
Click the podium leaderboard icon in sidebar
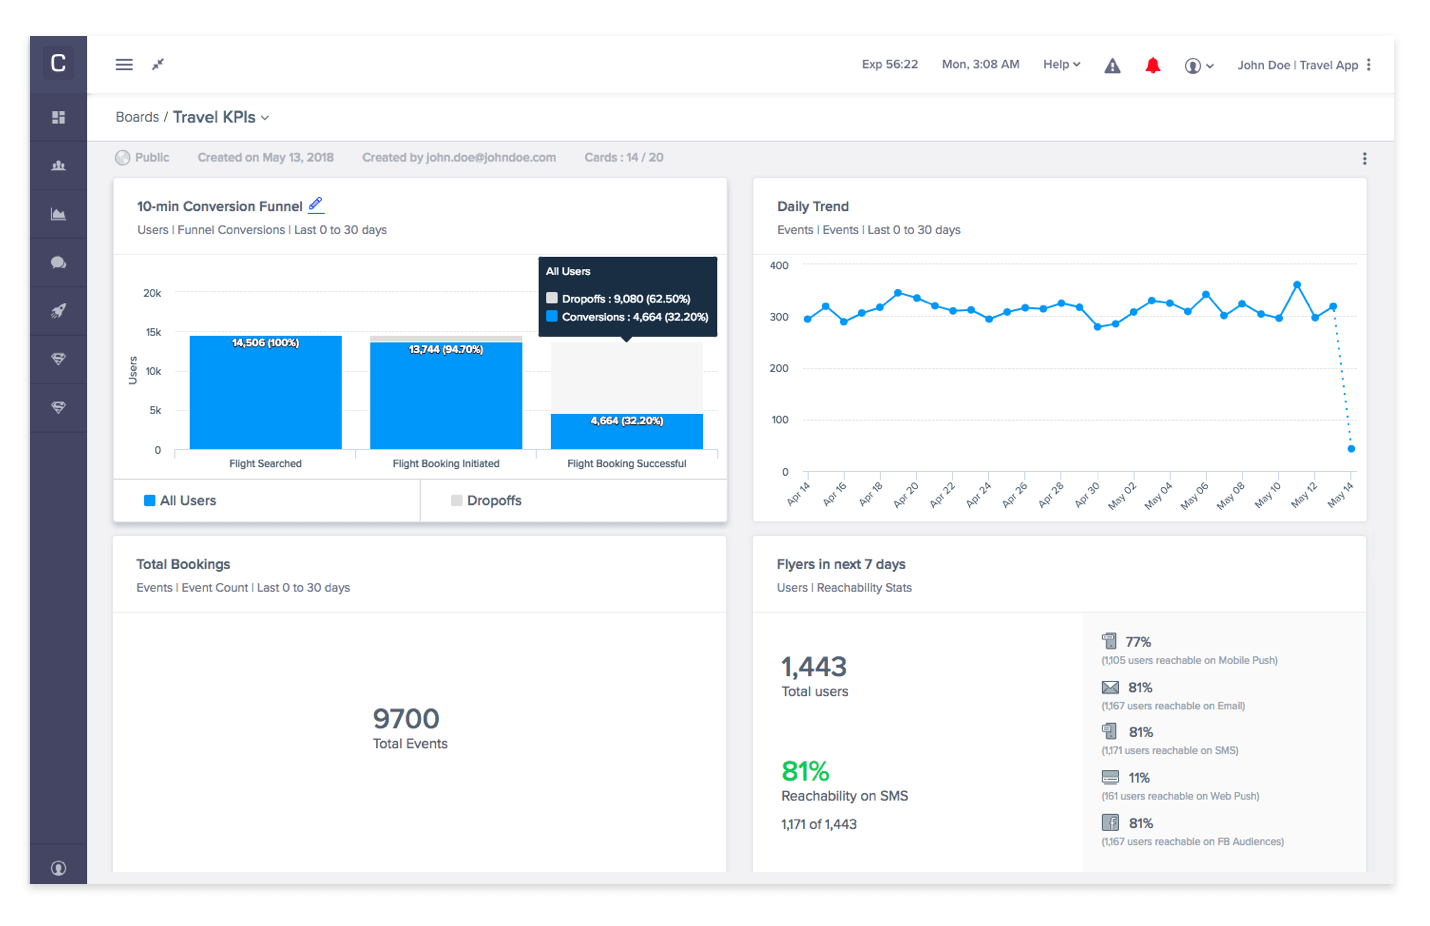pos(58,165)
